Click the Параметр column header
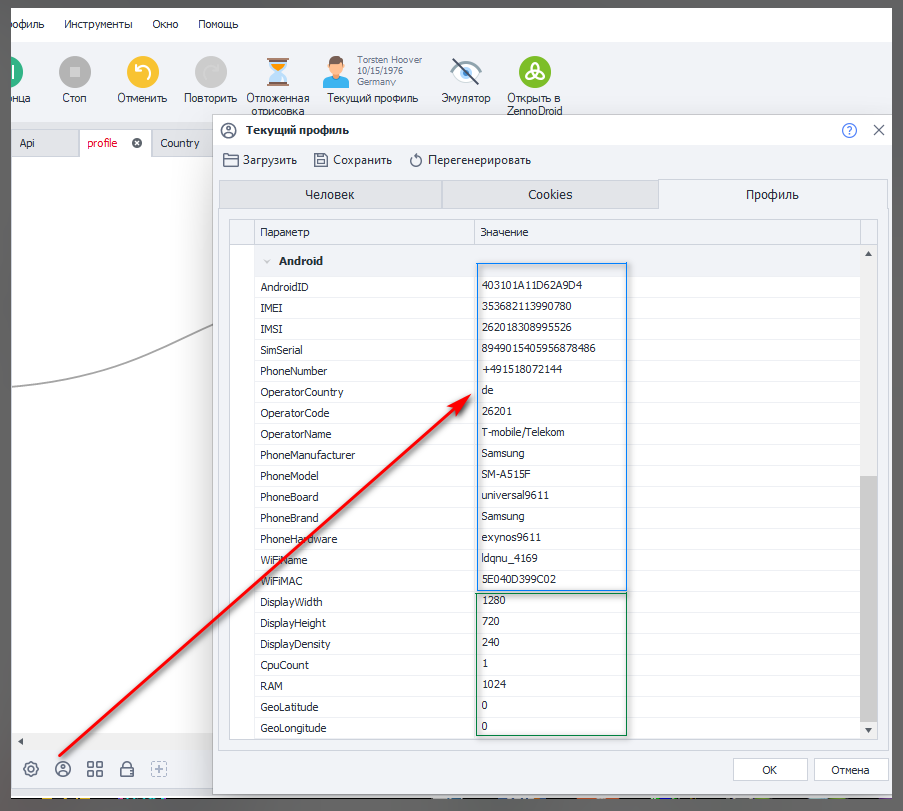The image size is (903, 811). coord(364,232)
